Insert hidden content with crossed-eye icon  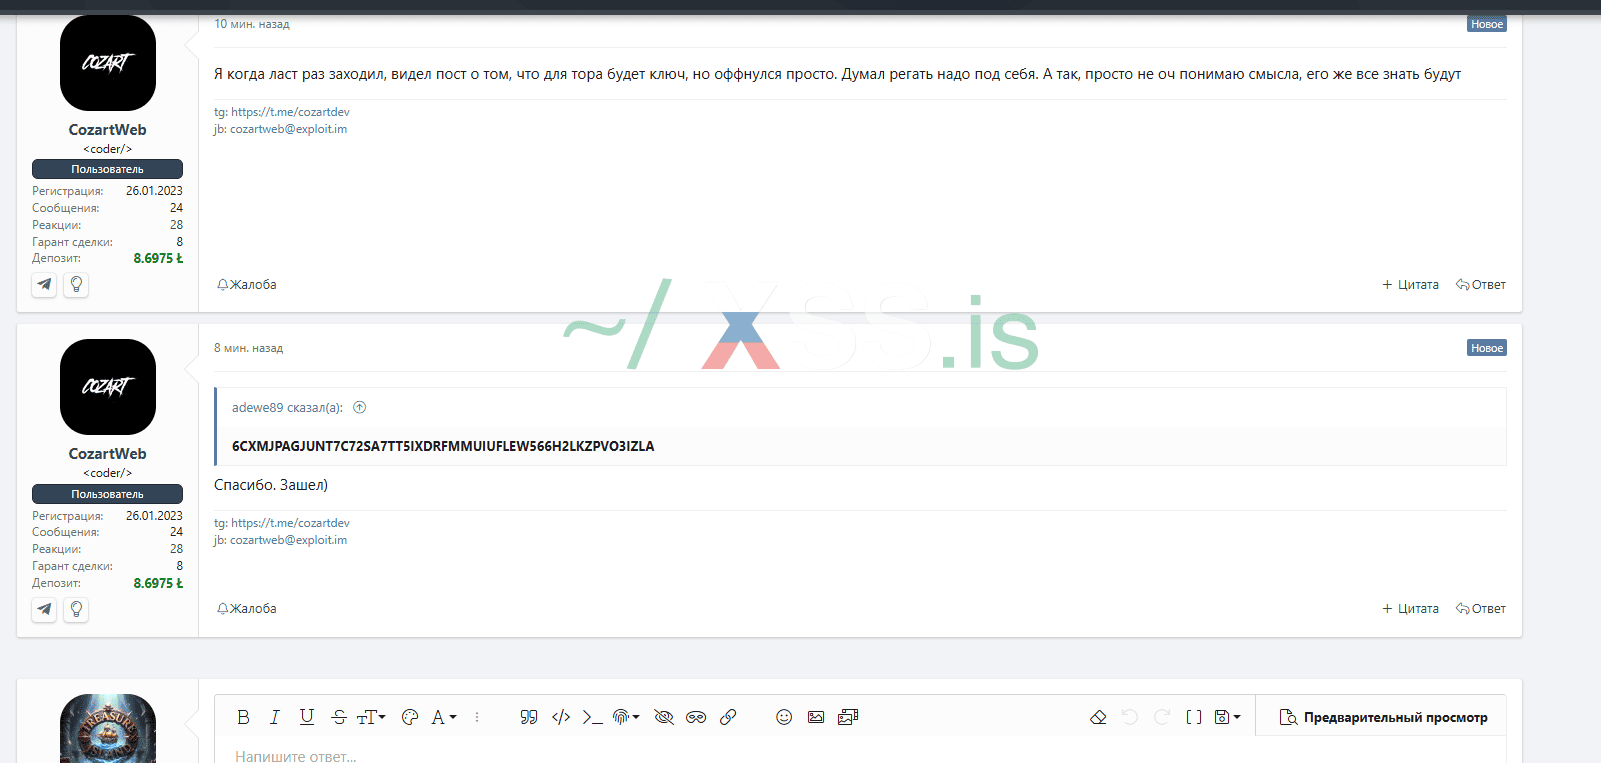point(664,717)
